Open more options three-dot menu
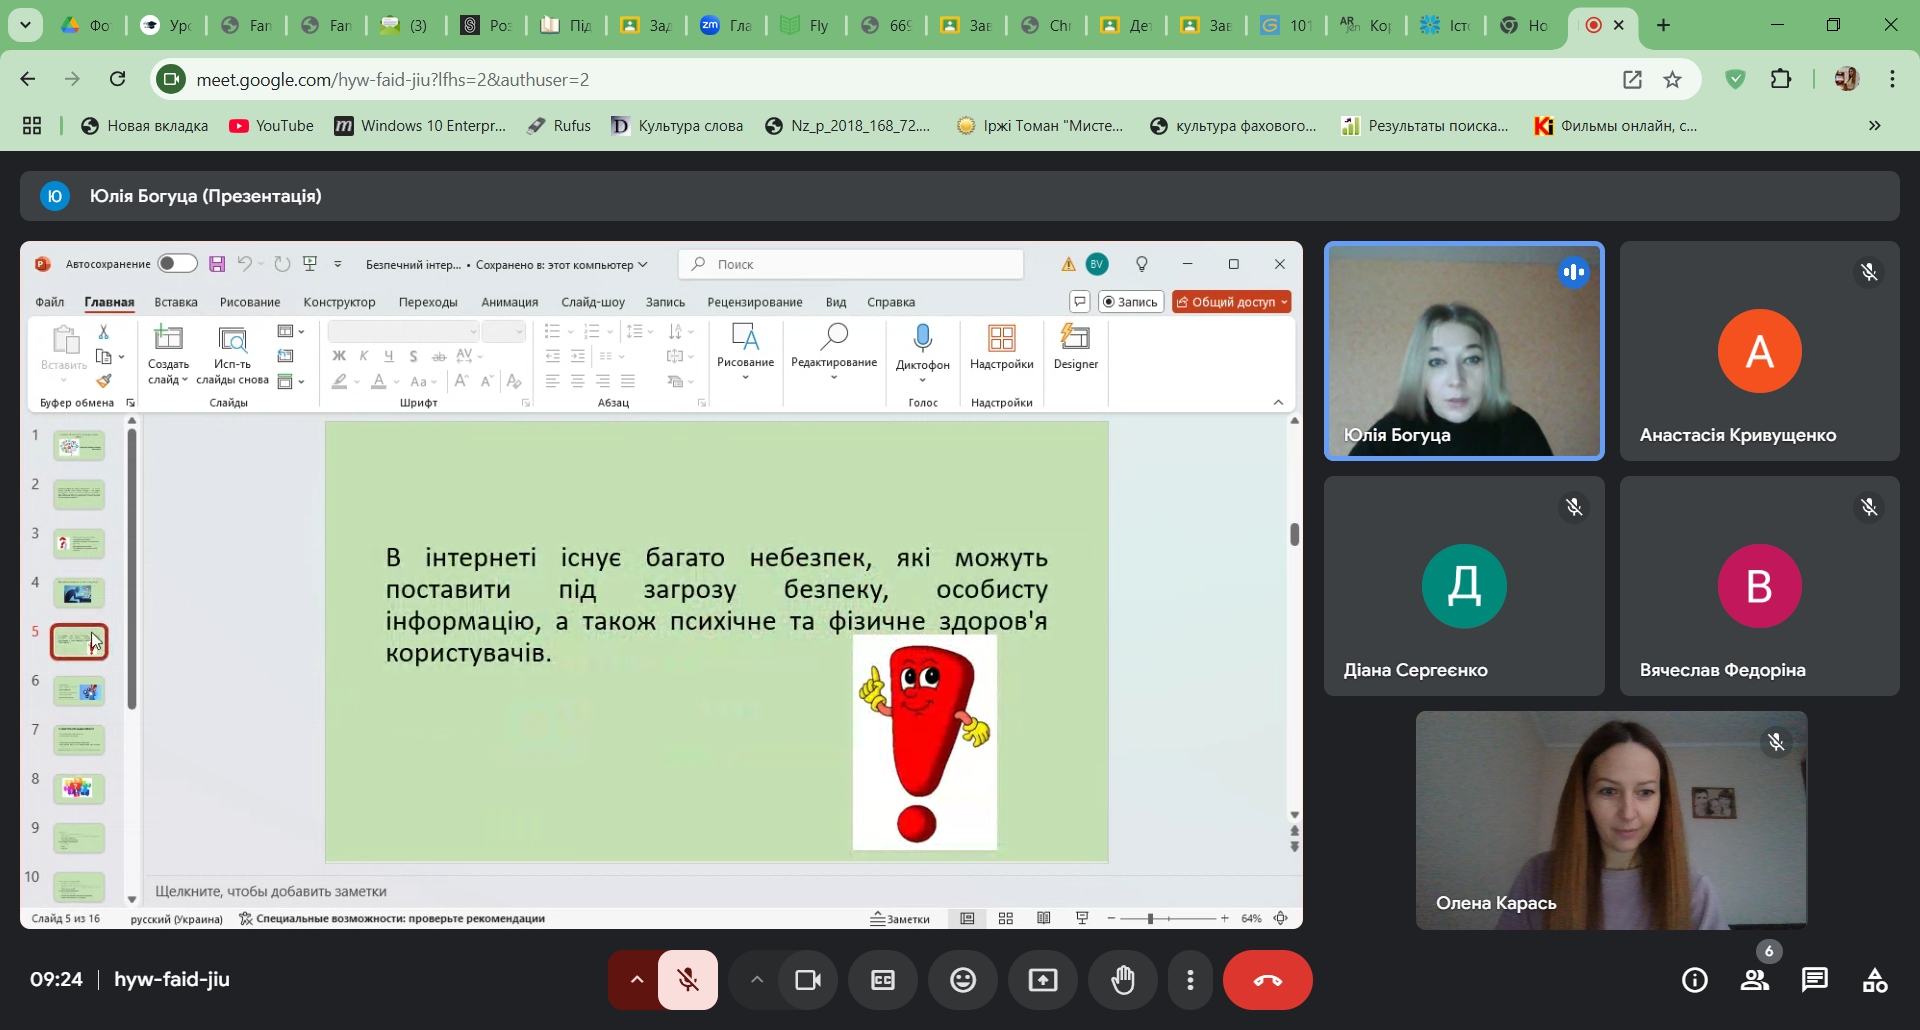1920x1030 pixels. (x=1190, y=980)
